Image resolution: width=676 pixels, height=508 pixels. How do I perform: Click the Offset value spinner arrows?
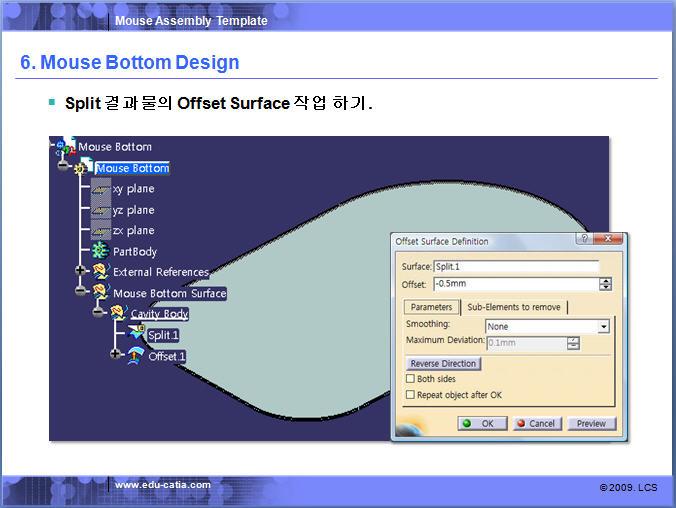click(605, 285)
